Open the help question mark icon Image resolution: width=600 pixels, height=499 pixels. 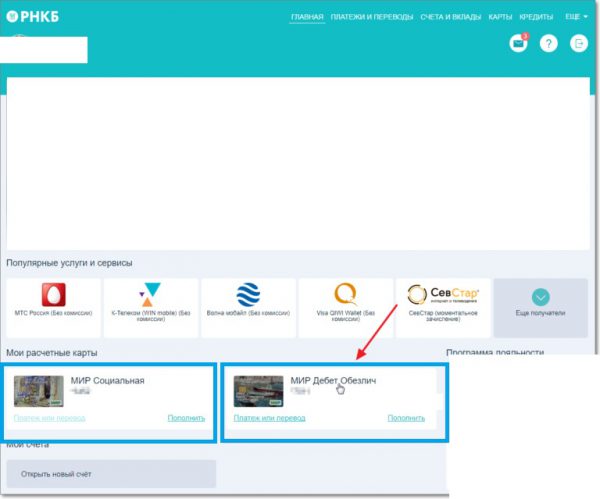click(548, 43)
